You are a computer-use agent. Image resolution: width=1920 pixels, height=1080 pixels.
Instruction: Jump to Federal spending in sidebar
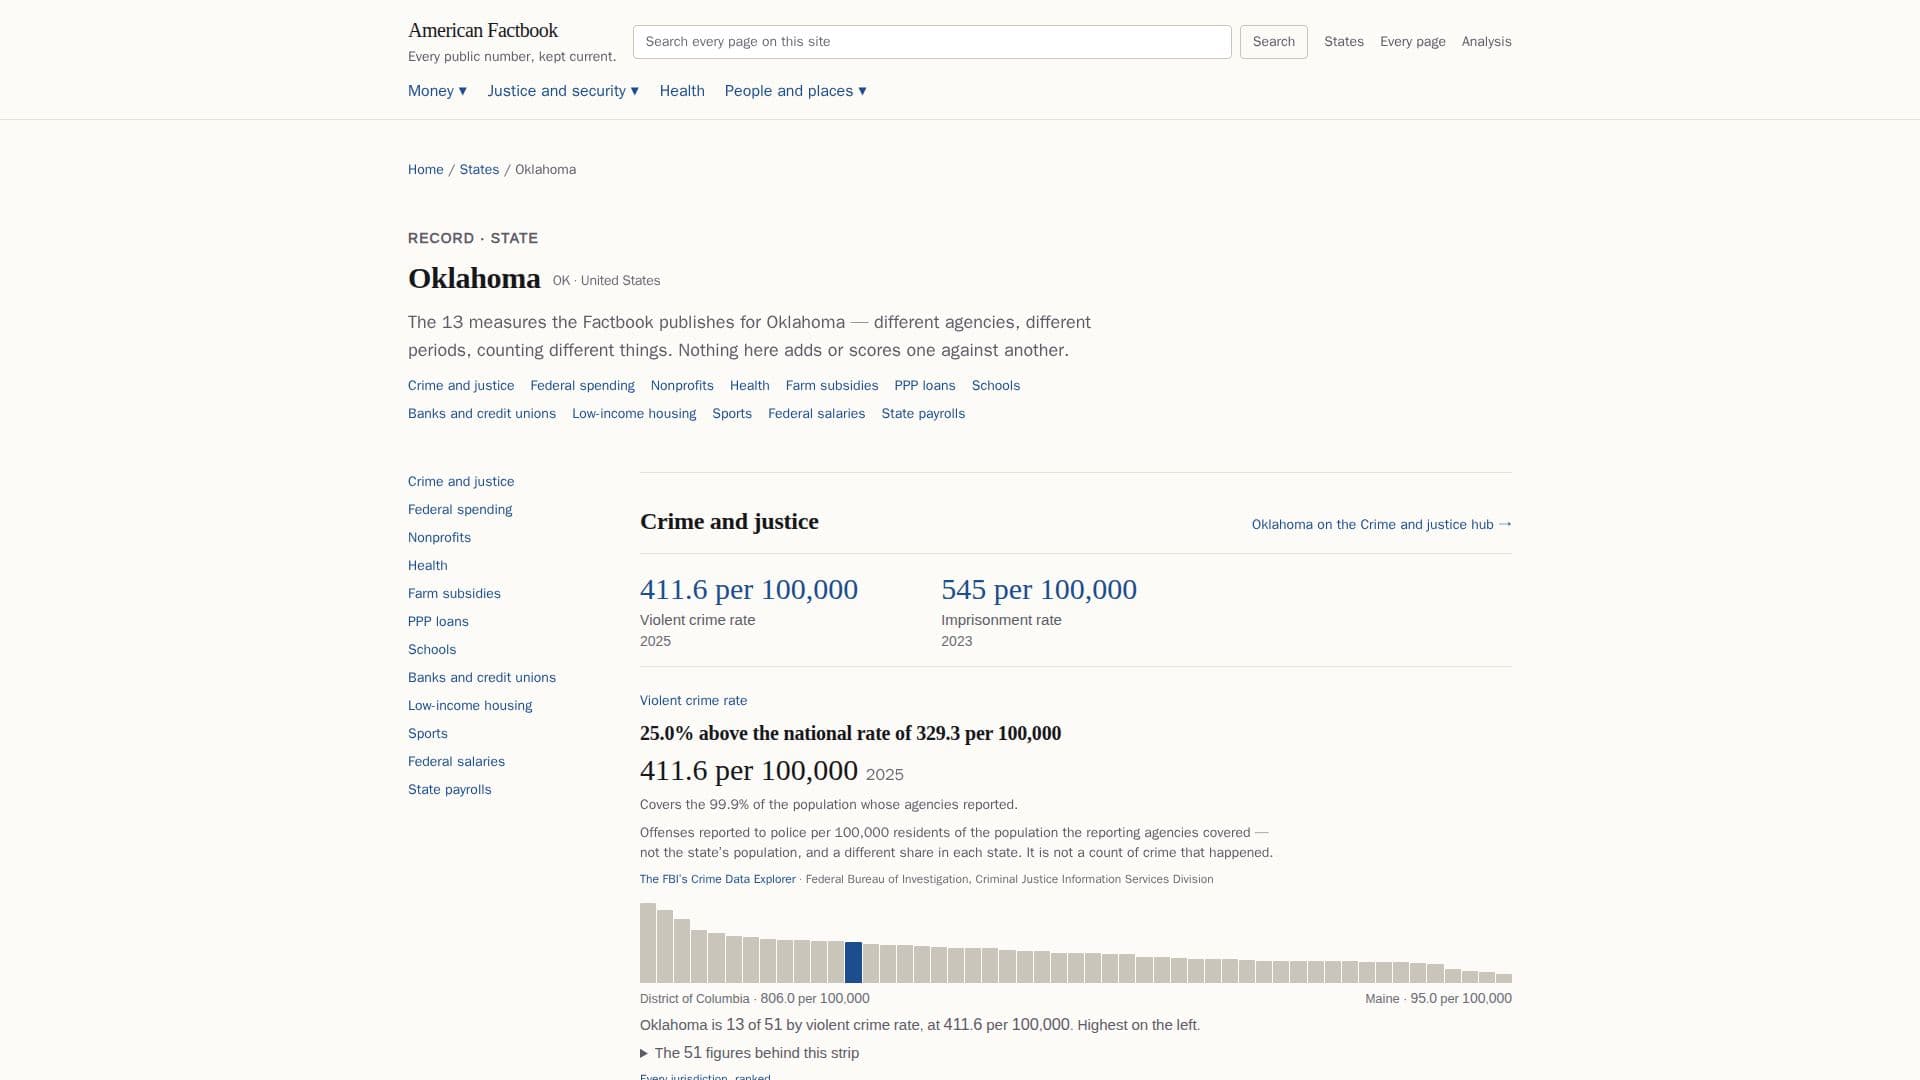point(460,510)
